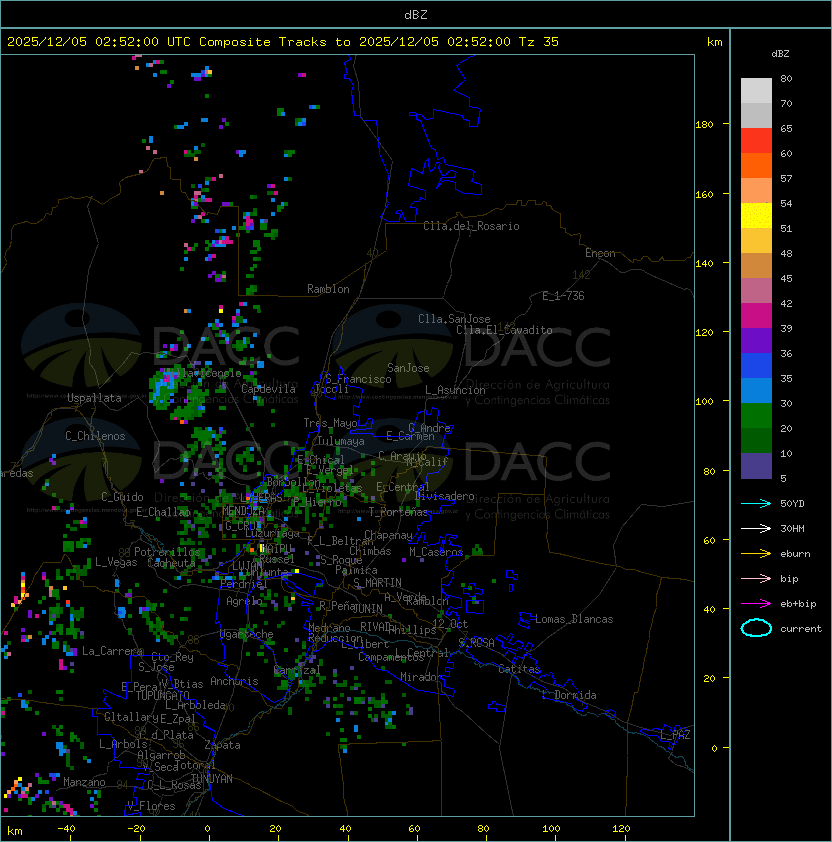Click the orange 60 dBZ color swatch
This screenshot has height=842, width=832.
click(756, 165)
